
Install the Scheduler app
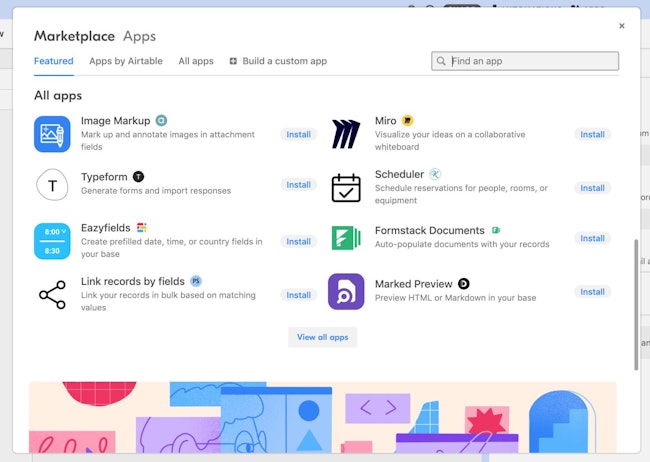tap(592, 188)
